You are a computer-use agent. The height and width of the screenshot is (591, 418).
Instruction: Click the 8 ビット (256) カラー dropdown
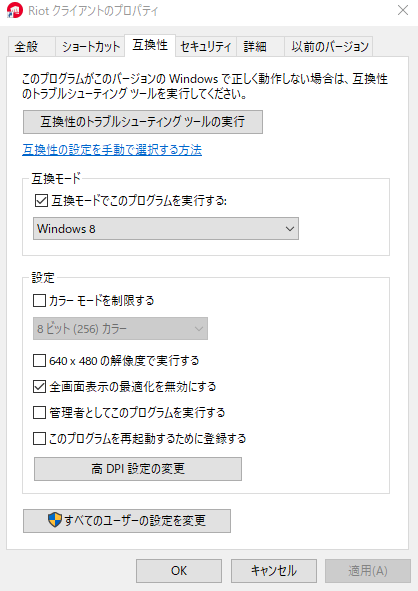120,329
